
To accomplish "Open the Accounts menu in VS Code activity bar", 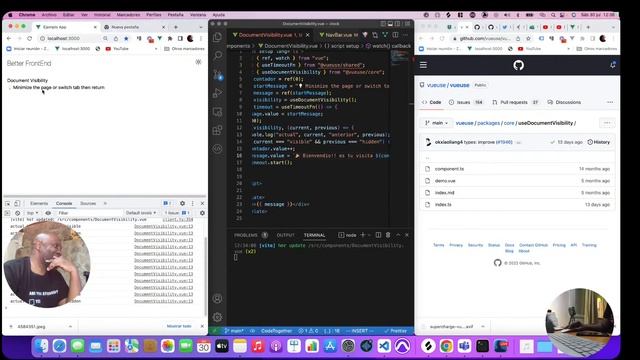I will (x=218, y=298).
